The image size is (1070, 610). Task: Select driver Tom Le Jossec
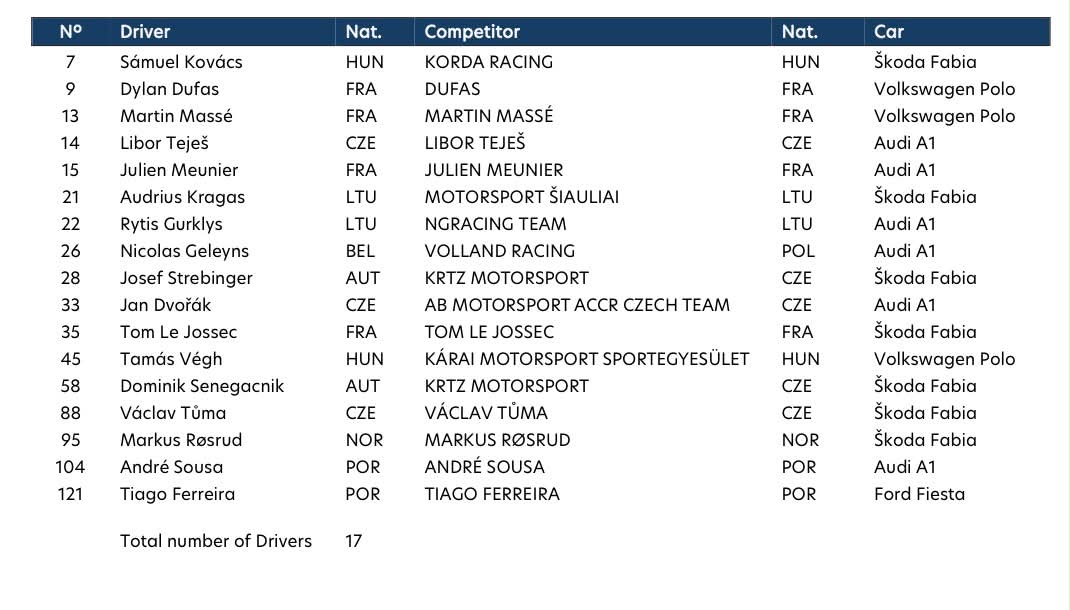(178, 332)
